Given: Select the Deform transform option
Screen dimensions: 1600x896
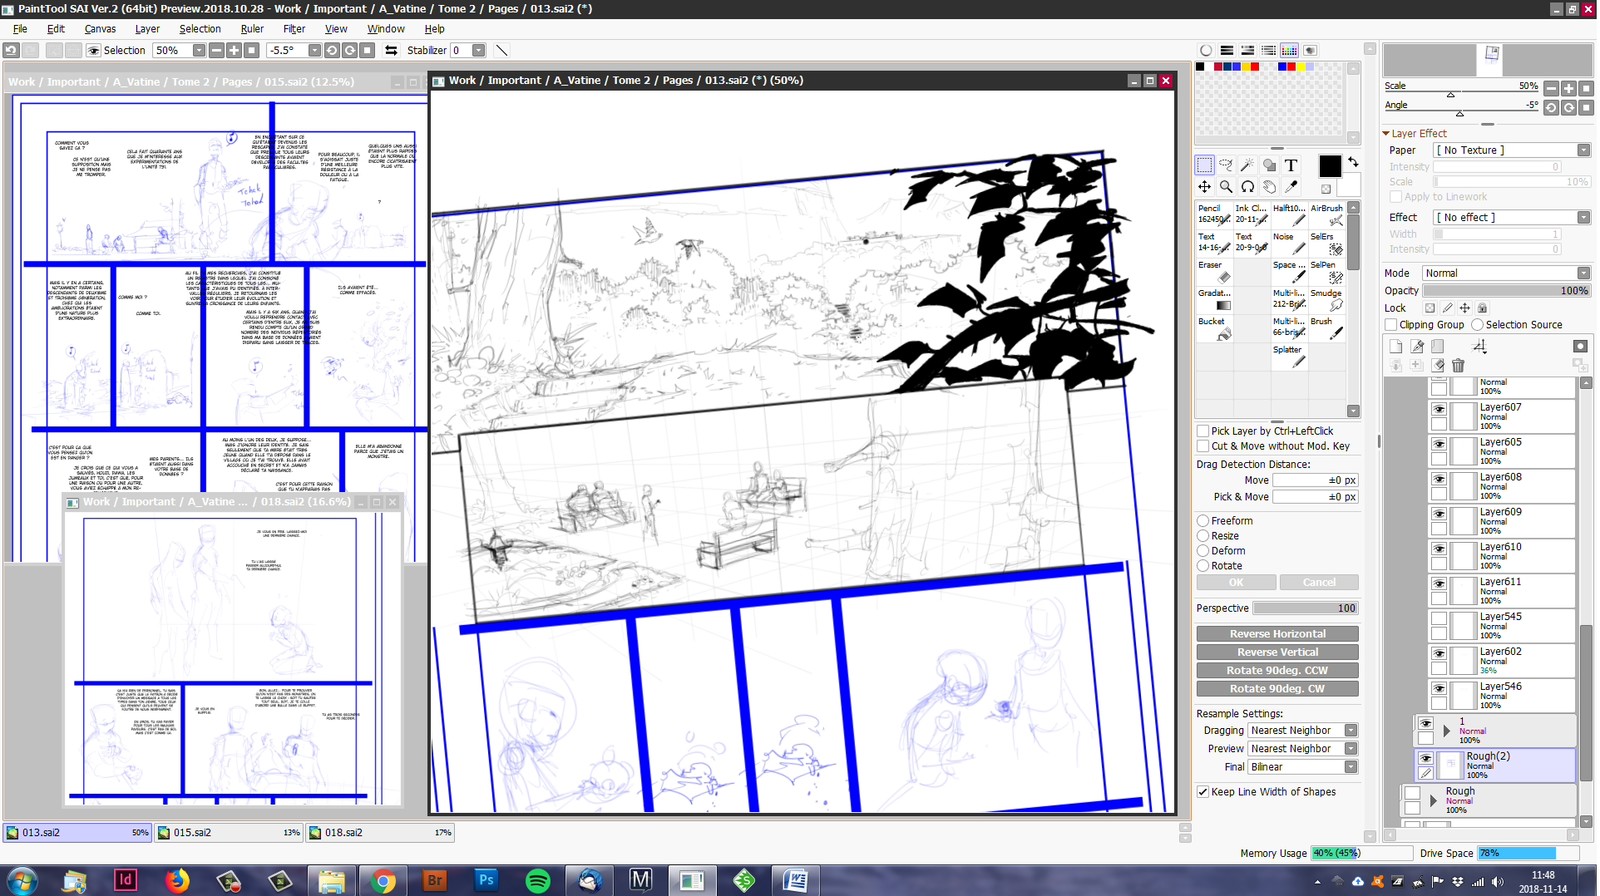Looking at the screenshot, I should pyautogui.click(x=1203, y=551).
